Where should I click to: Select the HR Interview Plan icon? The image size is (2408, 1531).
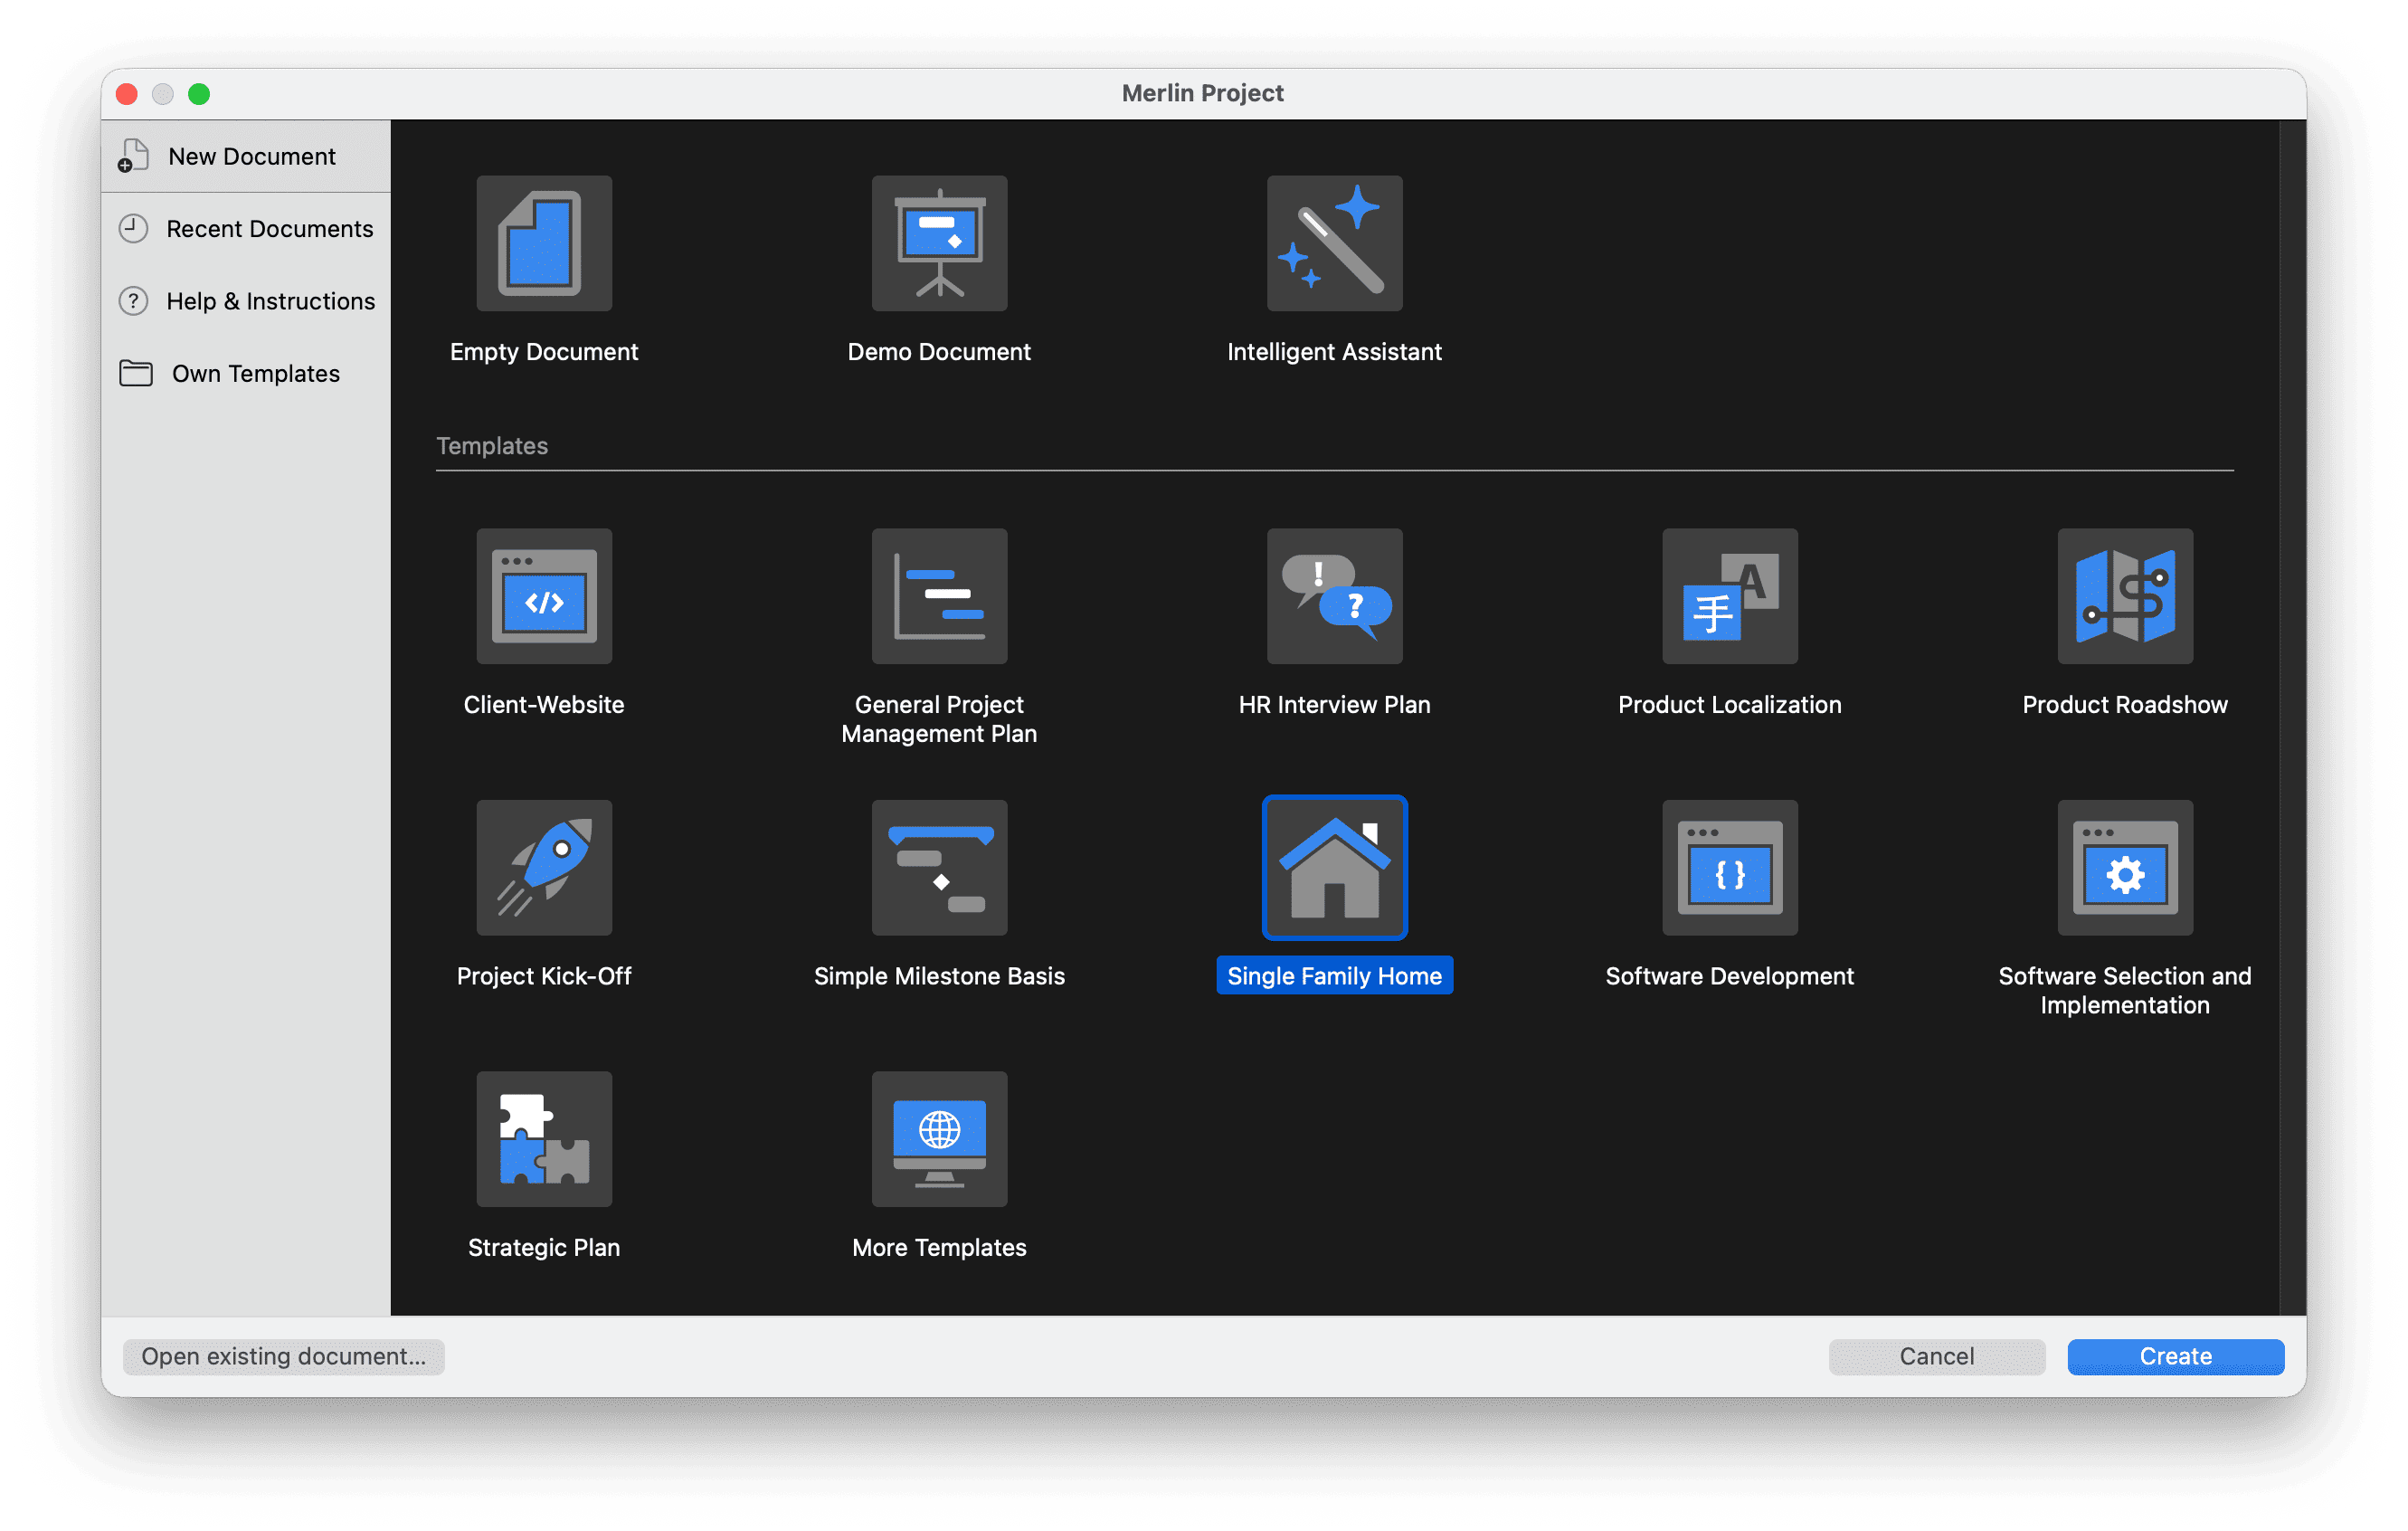click(x=1334, y=596)
